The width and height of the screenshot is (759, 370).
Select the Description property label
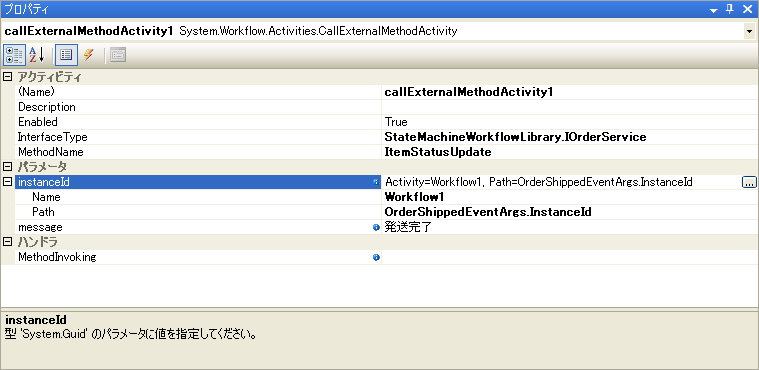[x=47, y=107]
